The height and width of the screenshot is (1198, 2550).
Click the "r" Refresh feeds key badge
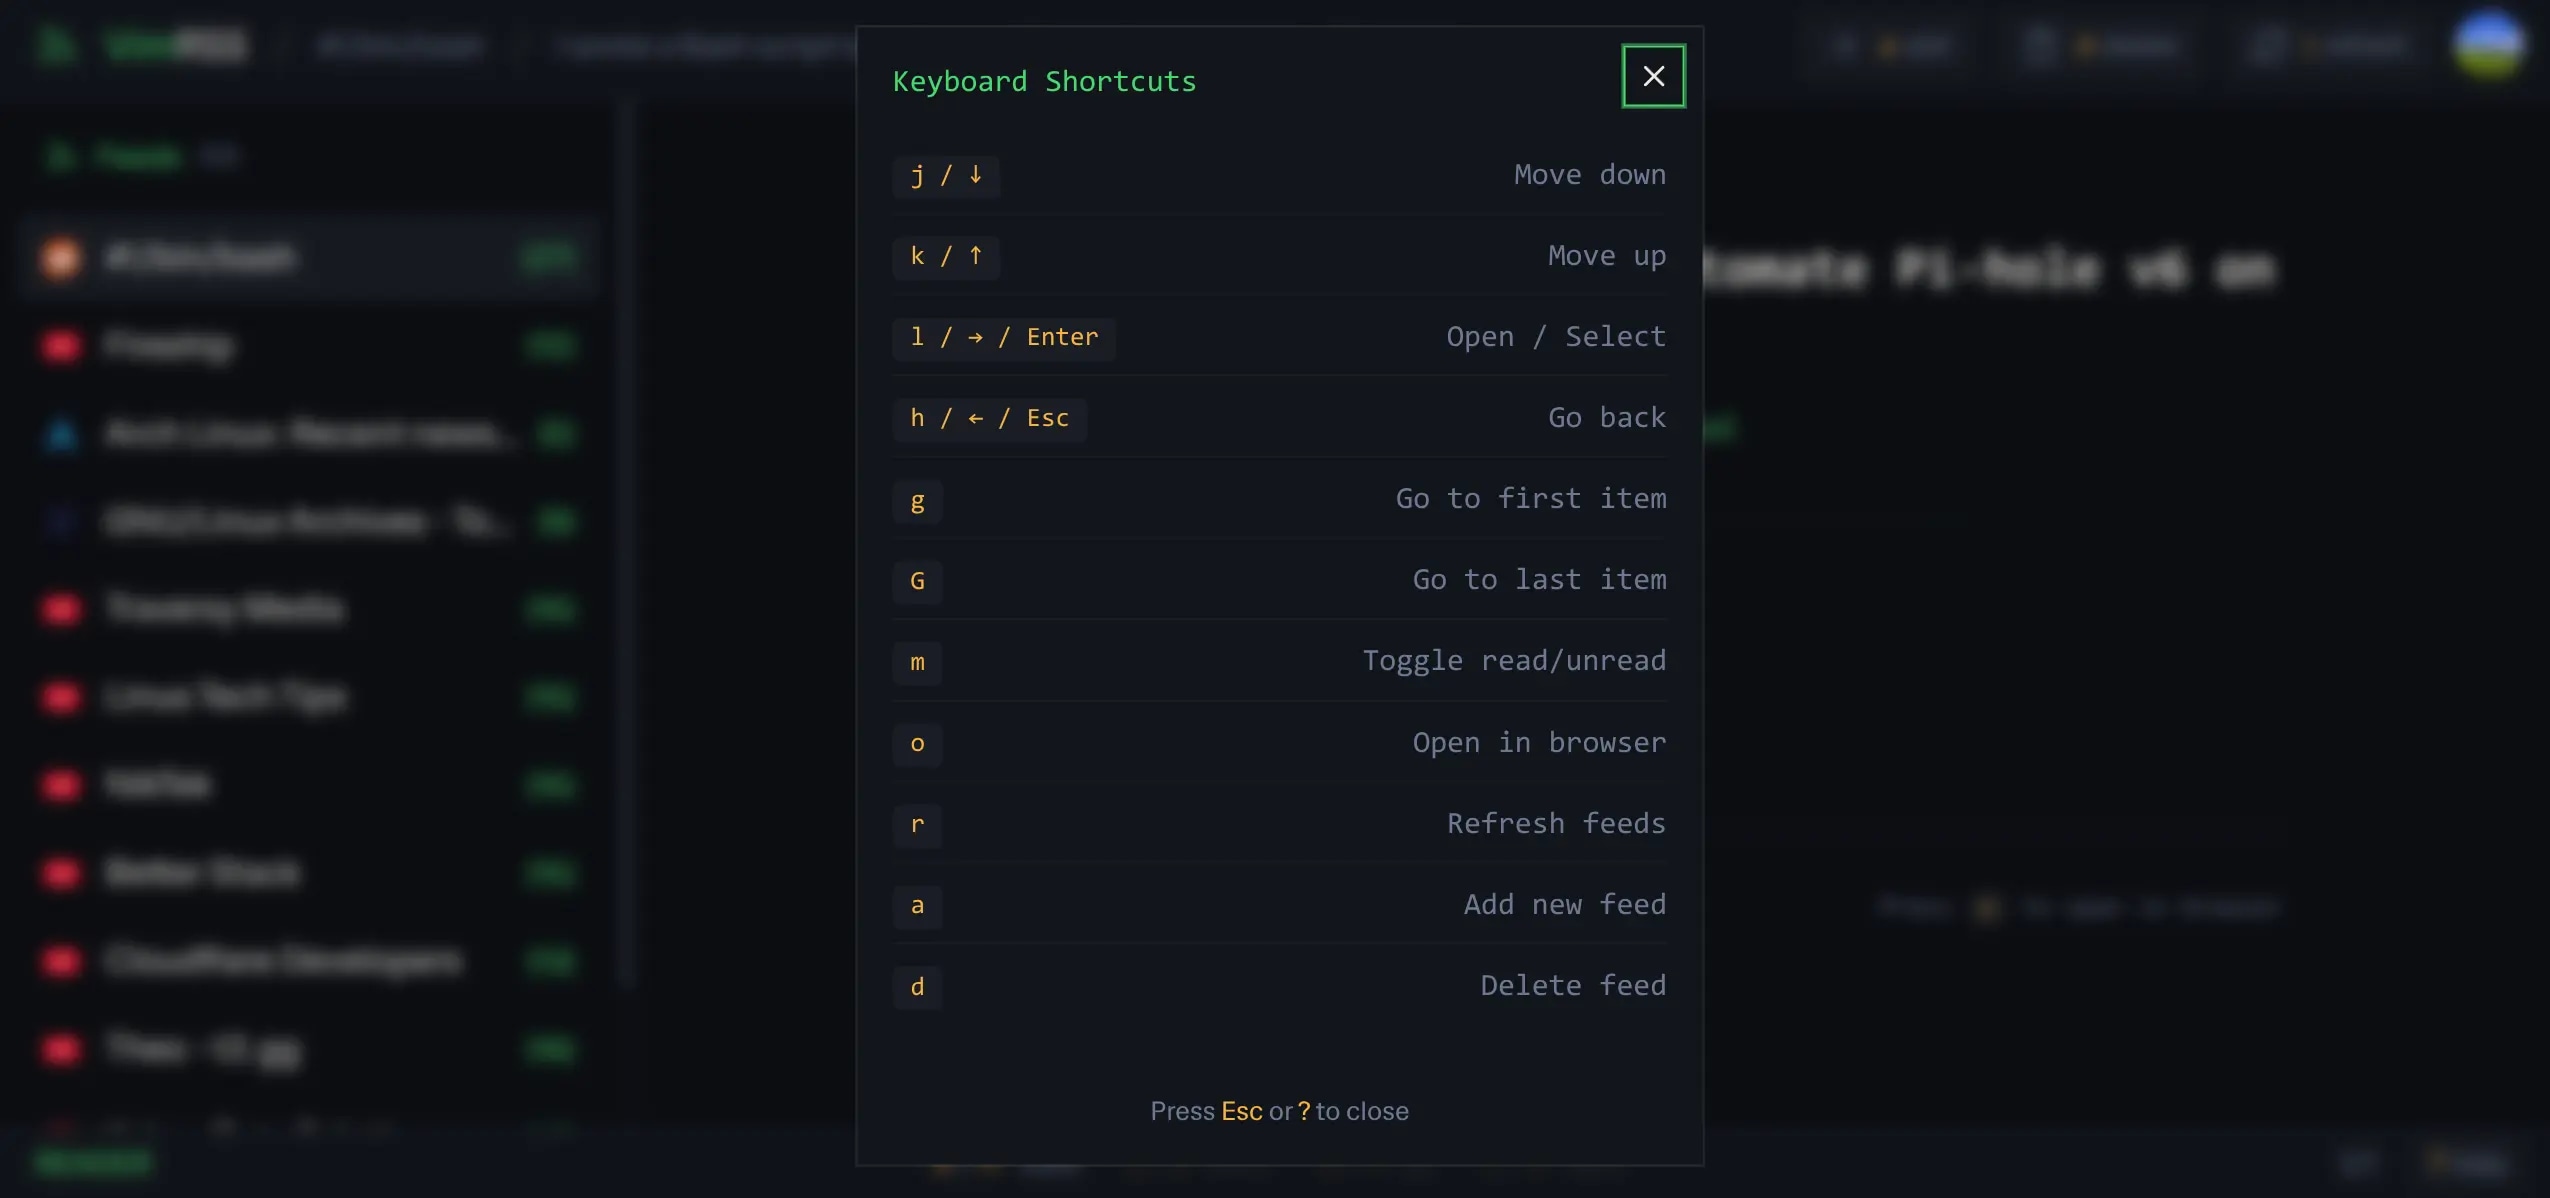(917, 824)
